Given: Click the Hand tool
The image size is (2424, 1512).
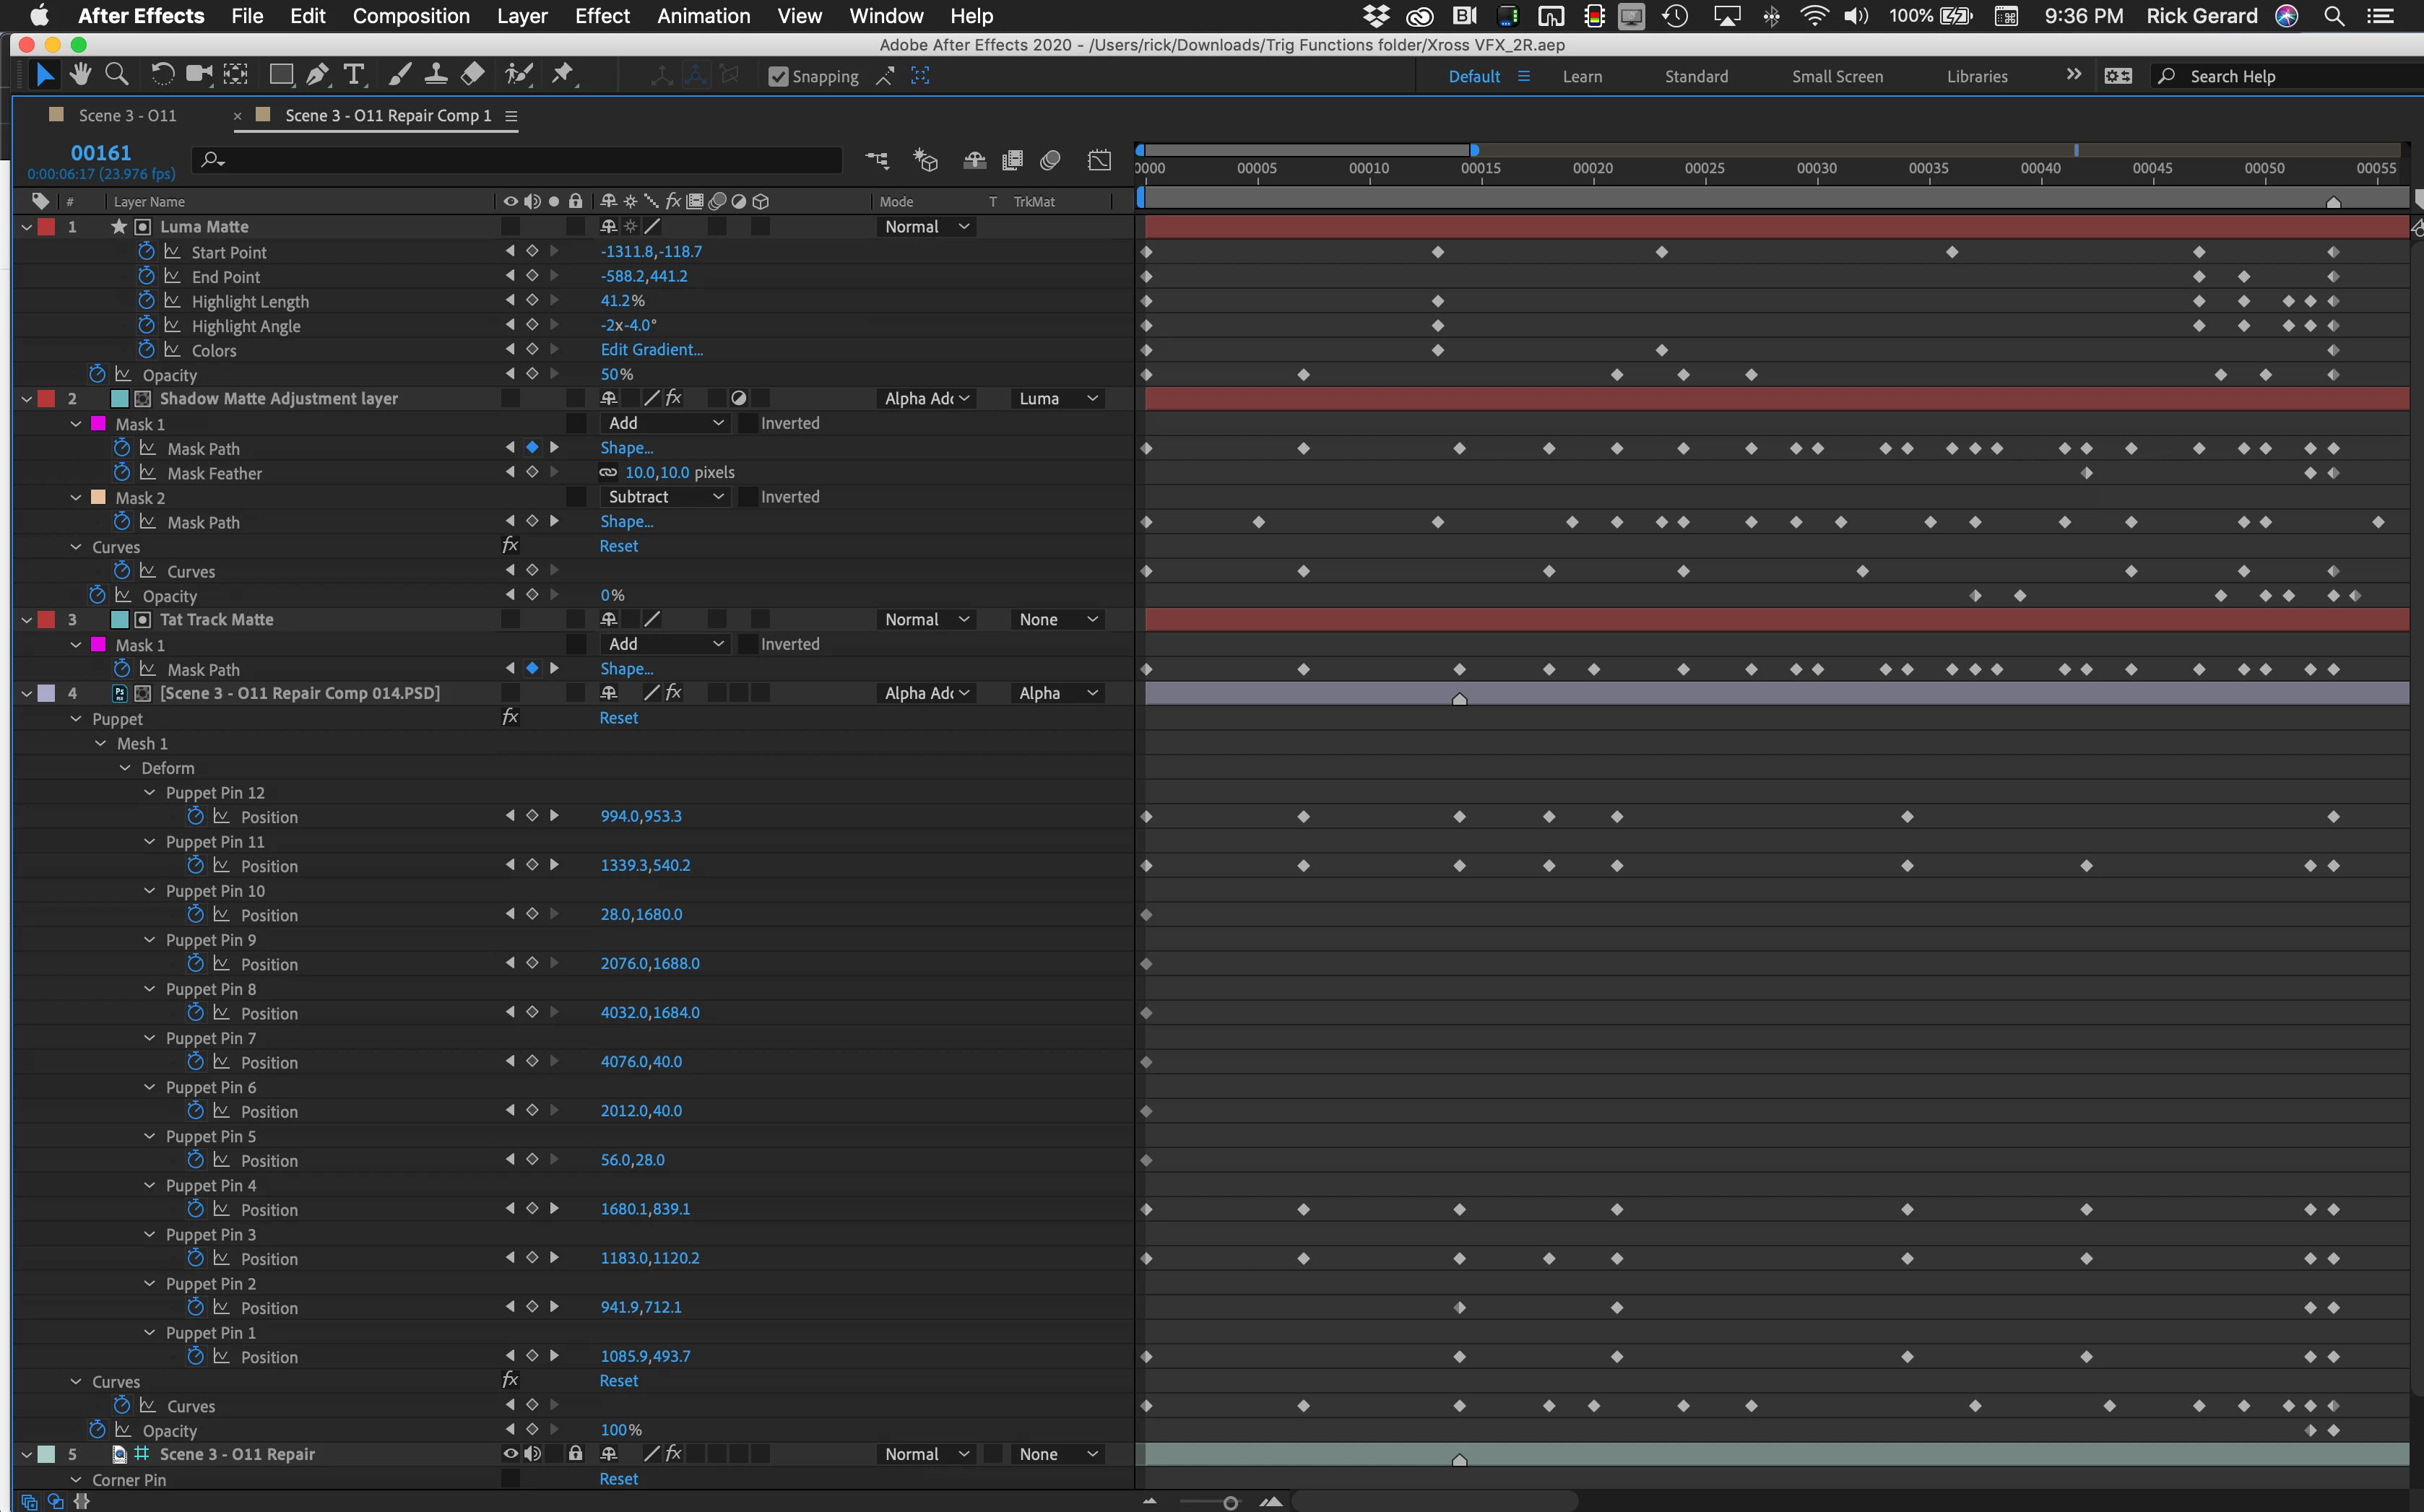Looking at the screenshot, I should [80, 75].
